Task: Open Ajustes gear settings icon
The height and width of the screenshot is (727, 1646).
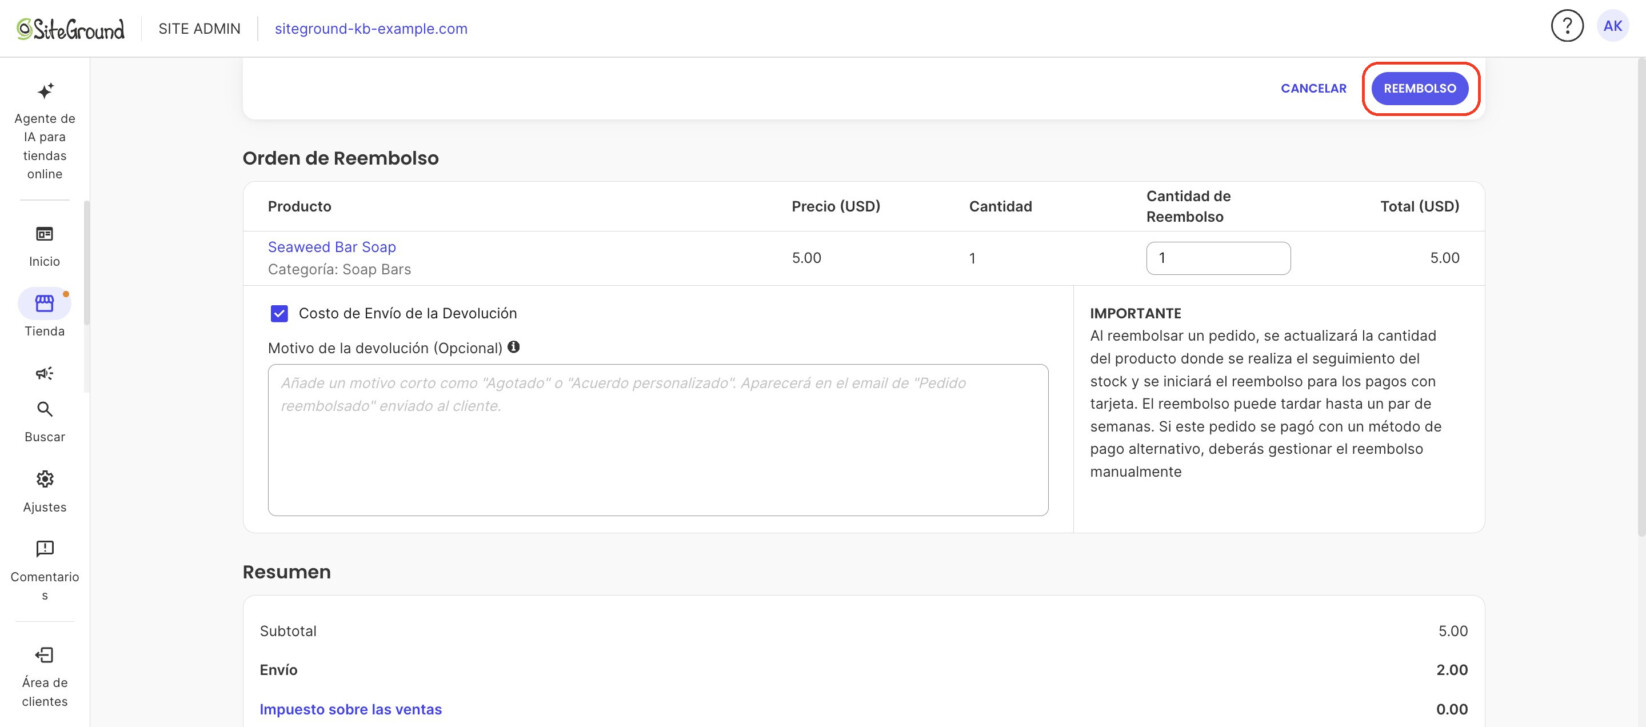Action: pyautogui.click(x=45, y=479)
